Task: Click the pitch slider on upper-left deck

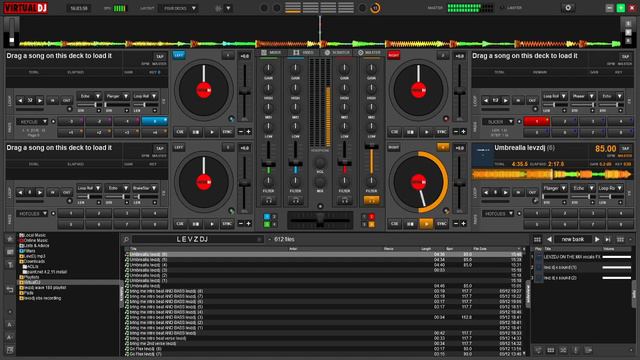Action: pos(244,92)
